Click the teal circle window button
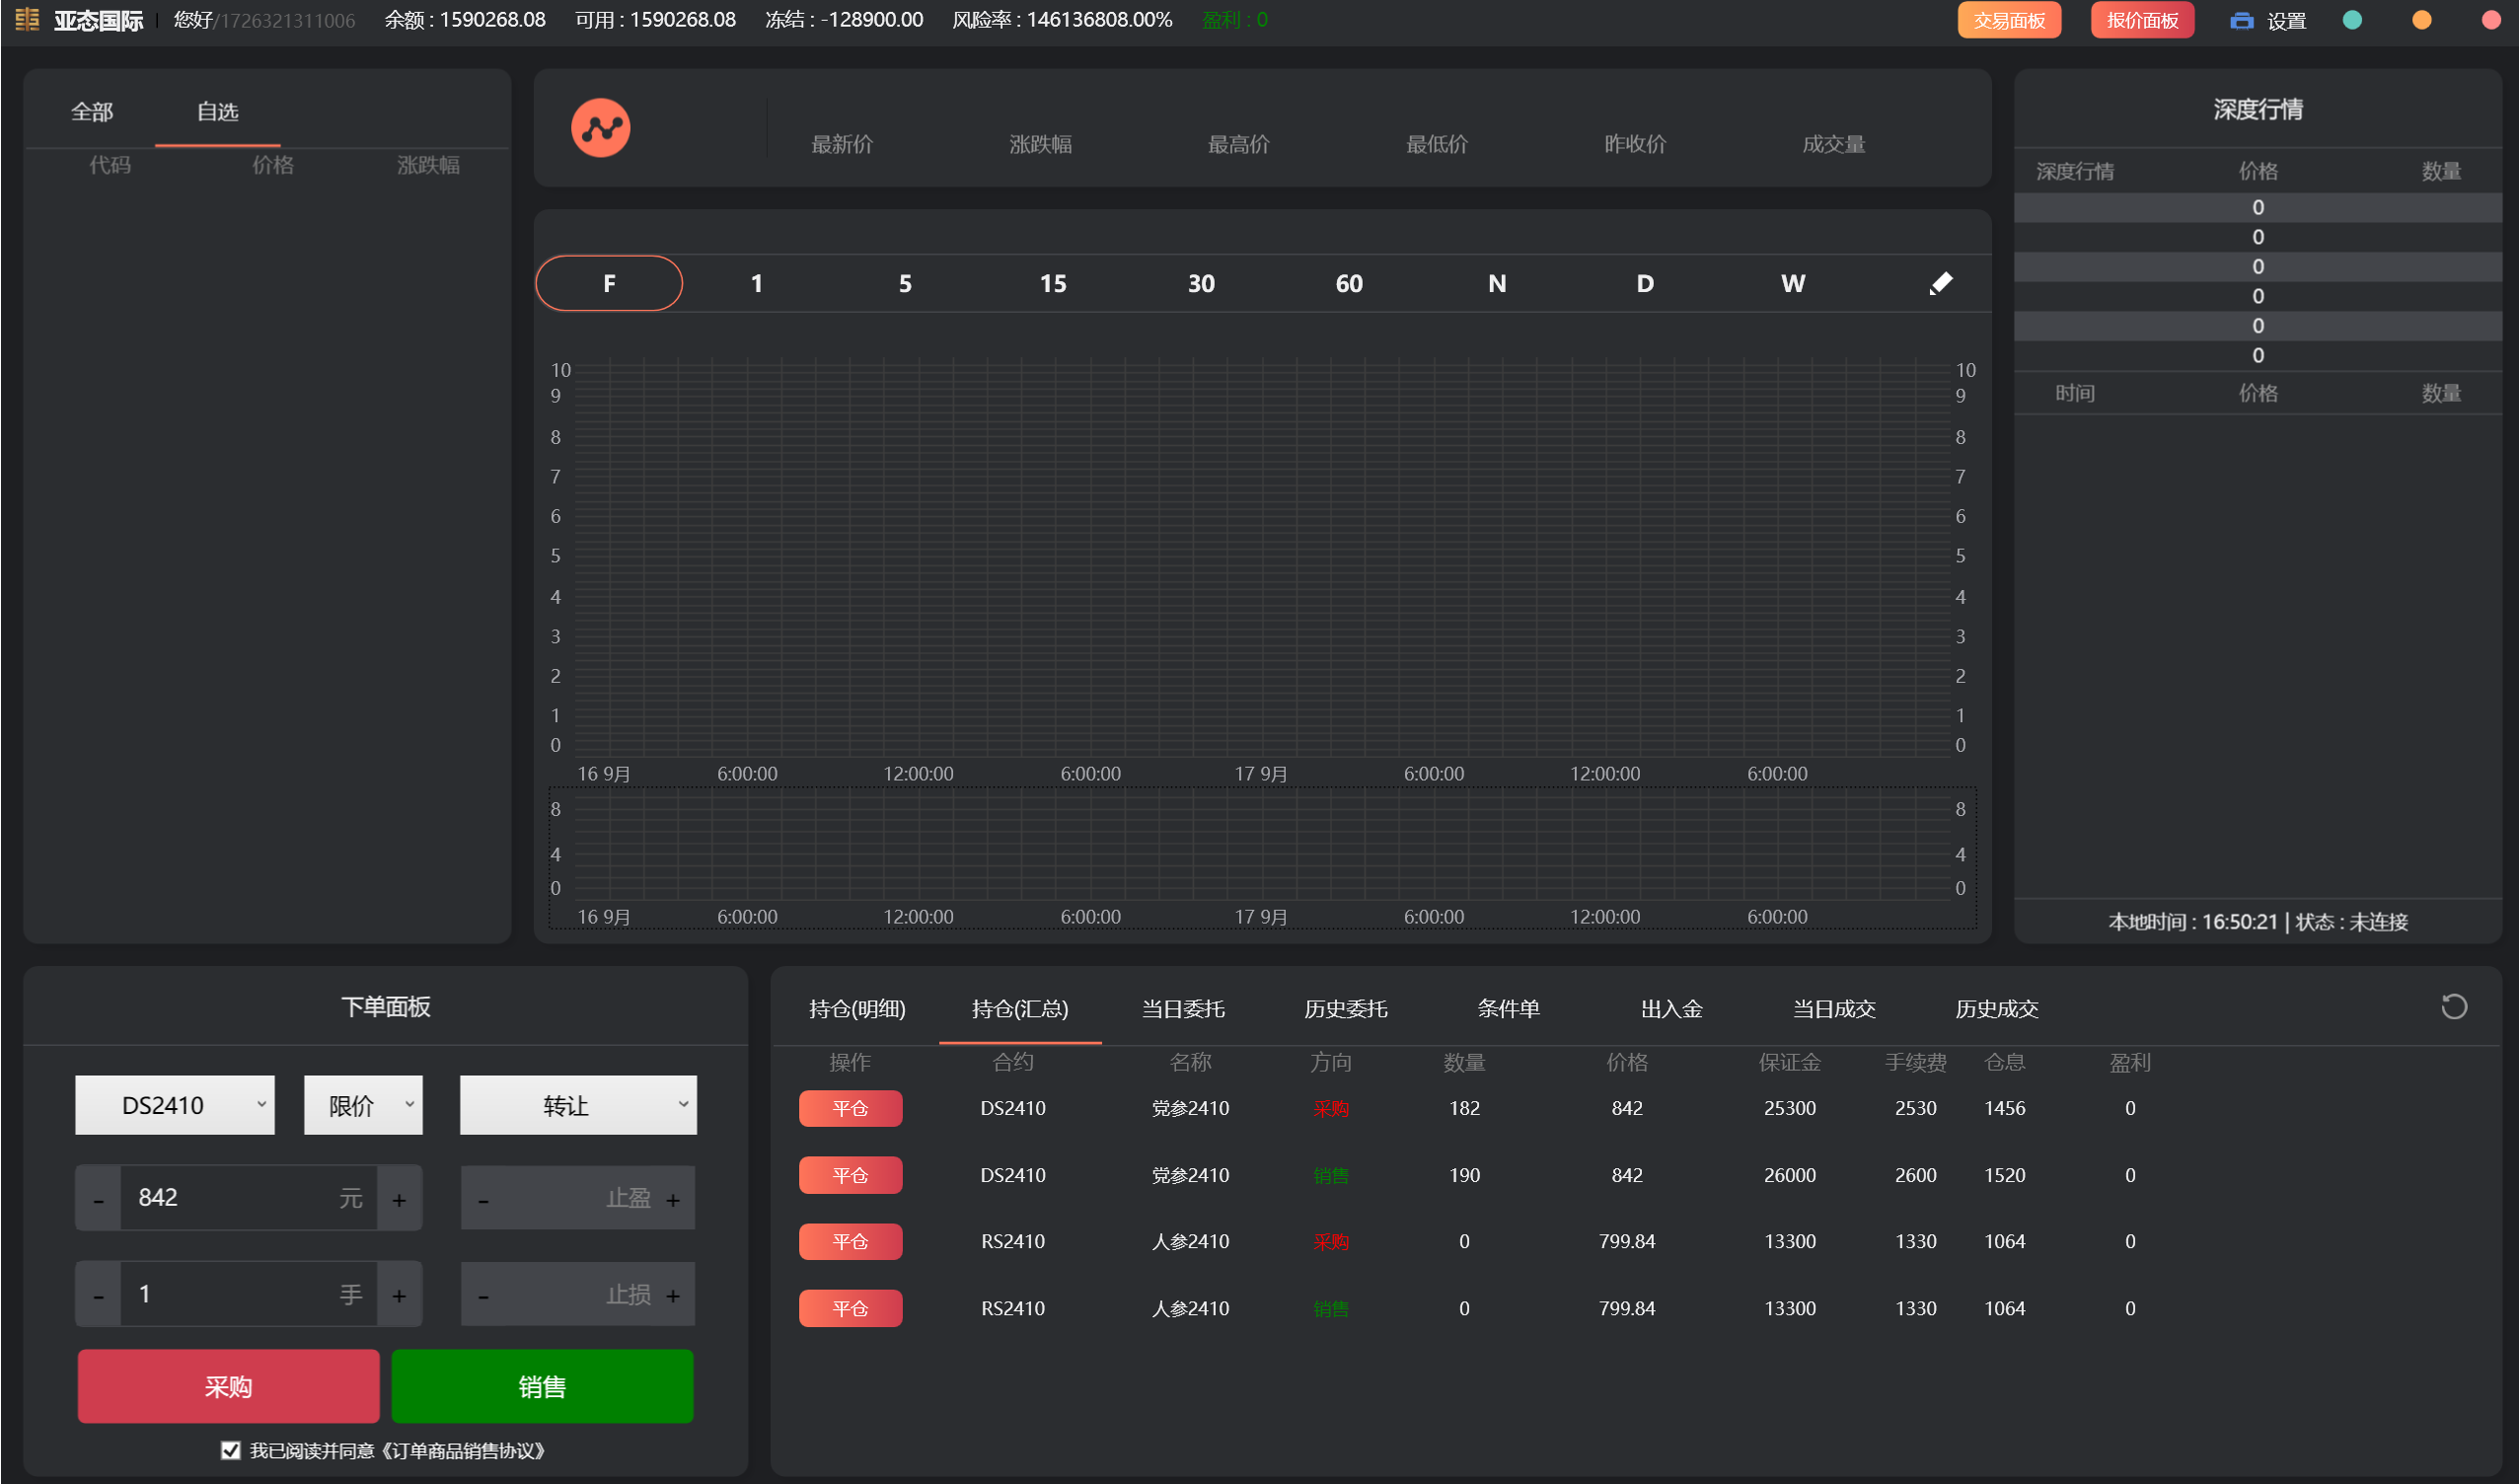Image resolution: width=2519 pixels, height=1484 pixels. pos(2351,20)
